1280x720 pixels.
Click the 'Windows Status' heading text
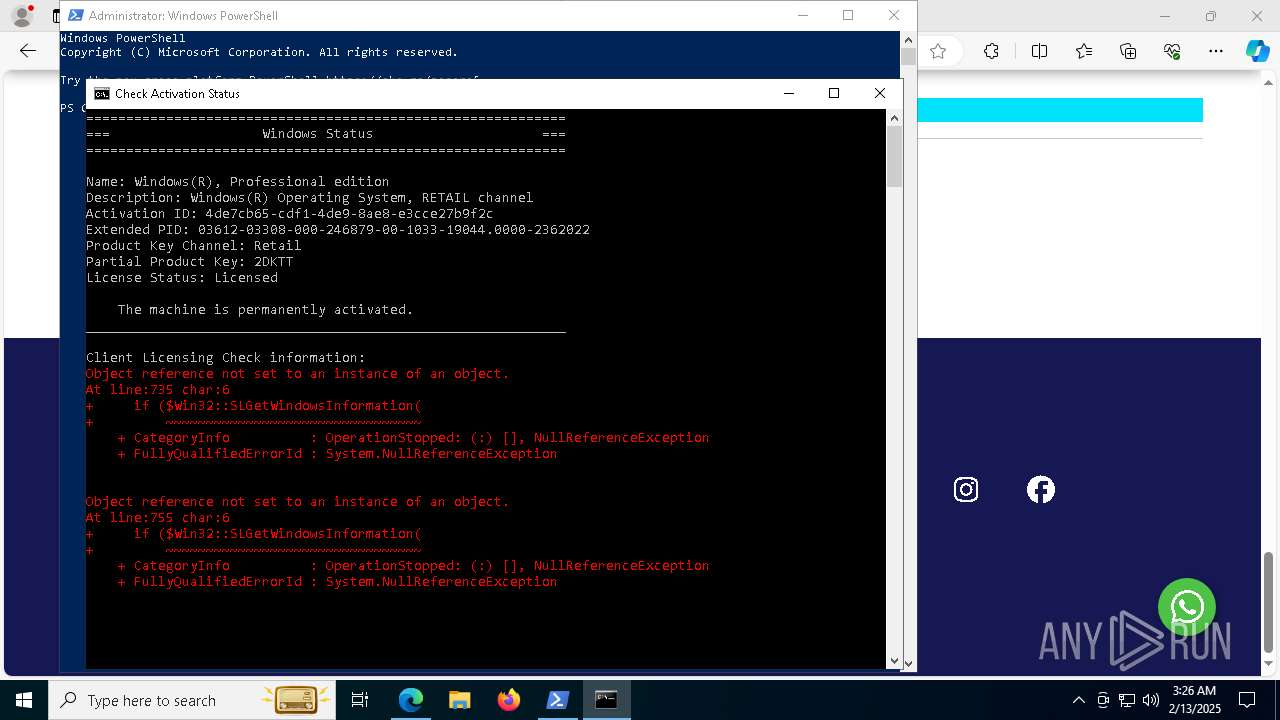(318, 134)
